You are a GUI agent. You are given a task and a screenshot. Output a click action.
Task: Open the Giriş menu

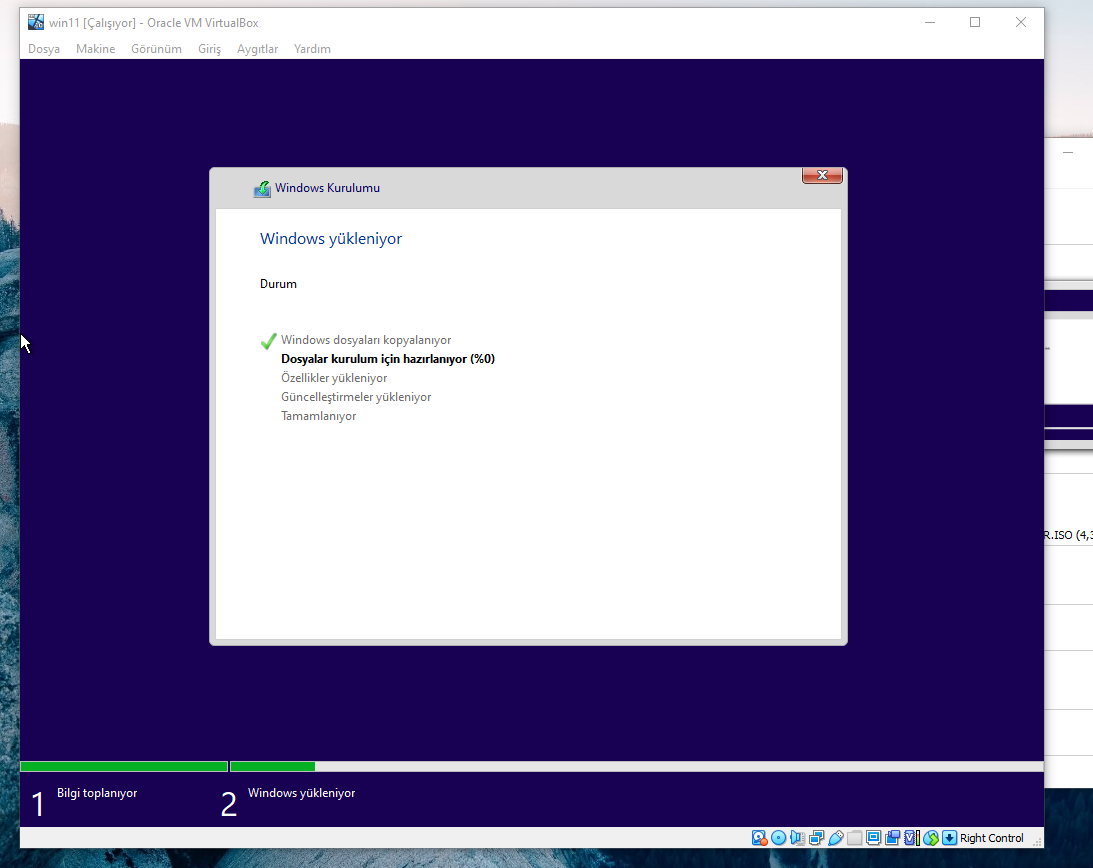coord(209,49)
